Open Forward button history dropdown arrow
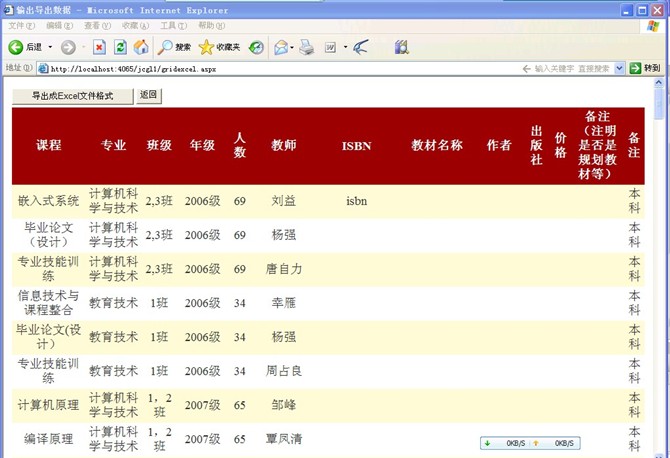Screen dimensions: 670x458 [84, 47]
